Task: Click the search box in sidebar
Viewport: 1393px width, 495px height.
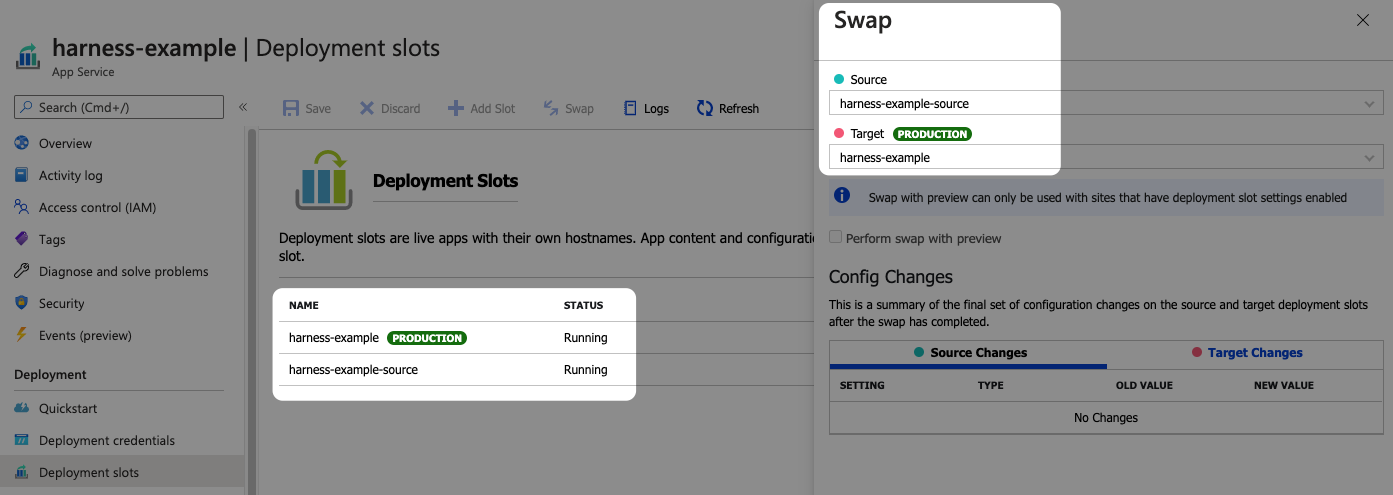Action: tap(119, 107)
